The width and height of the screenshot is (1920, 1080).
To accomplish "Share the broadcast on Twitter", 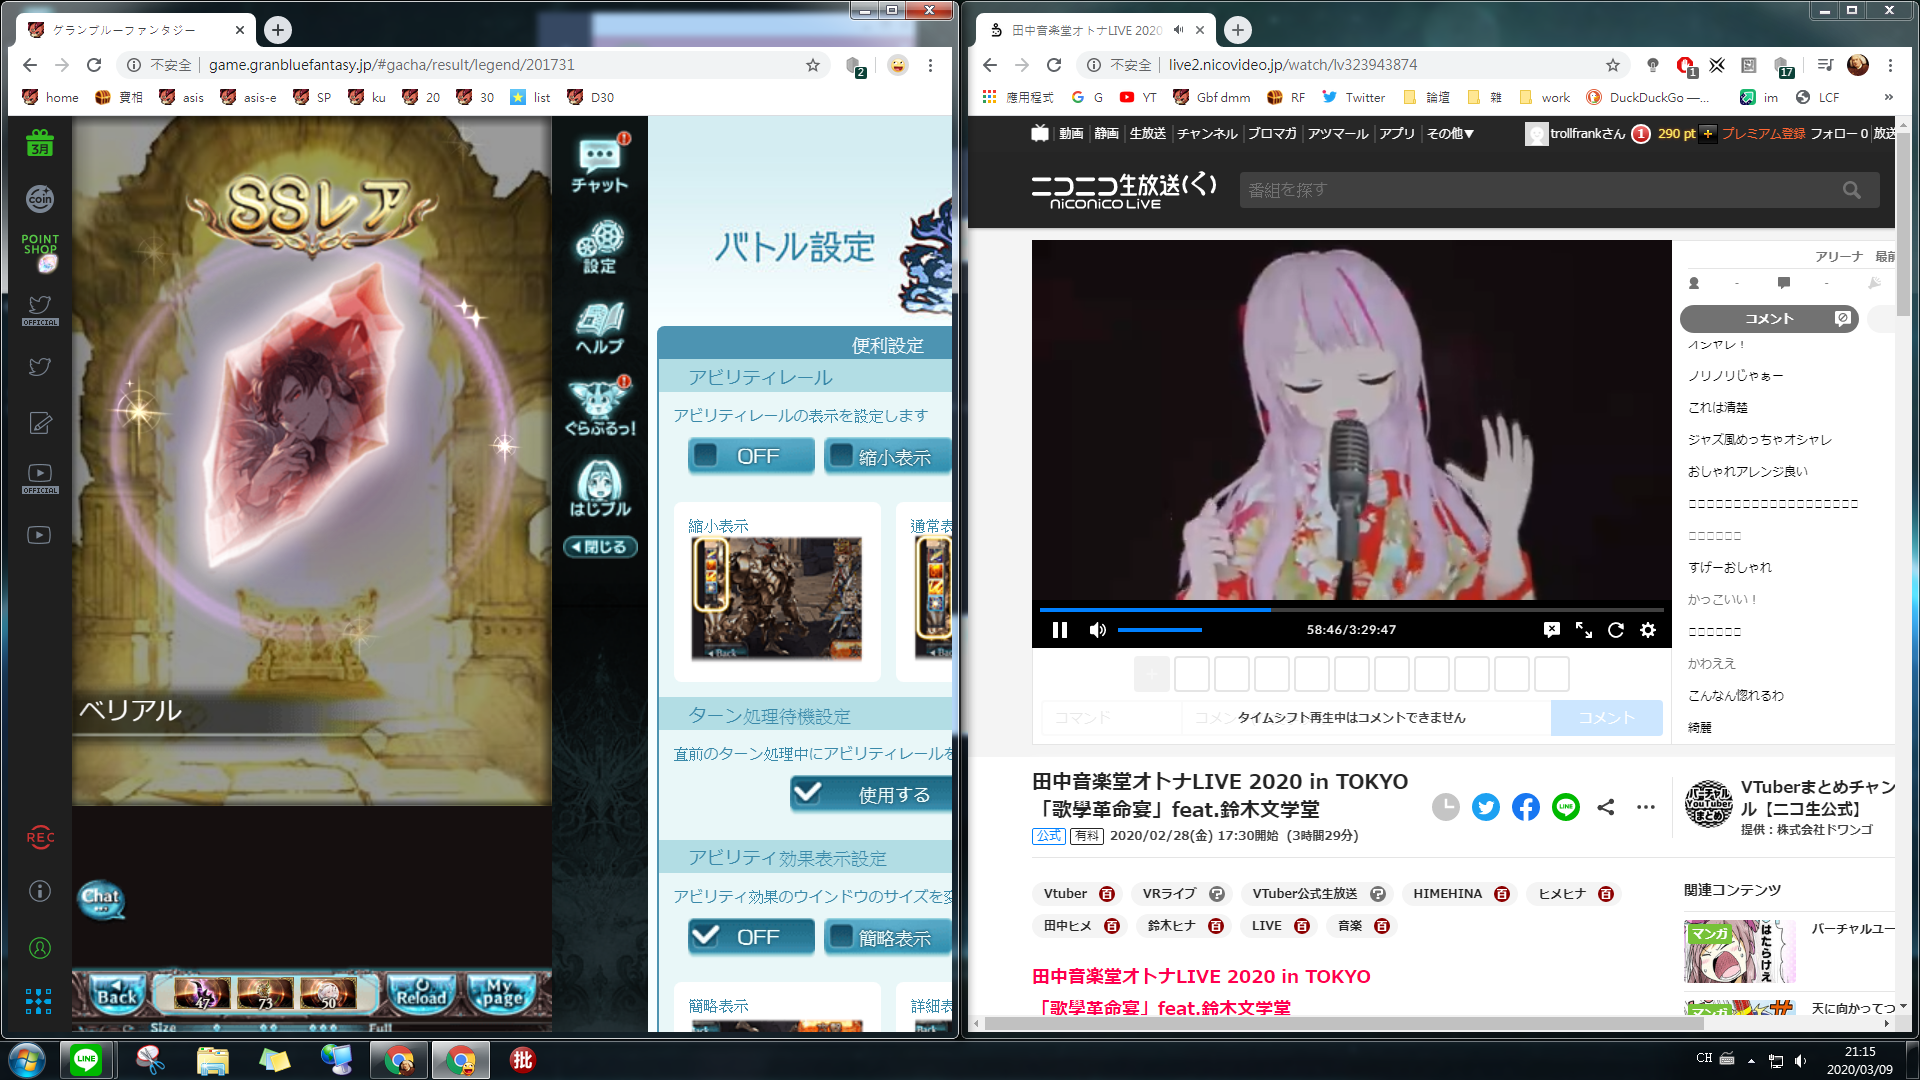I will click(1486, 807).
